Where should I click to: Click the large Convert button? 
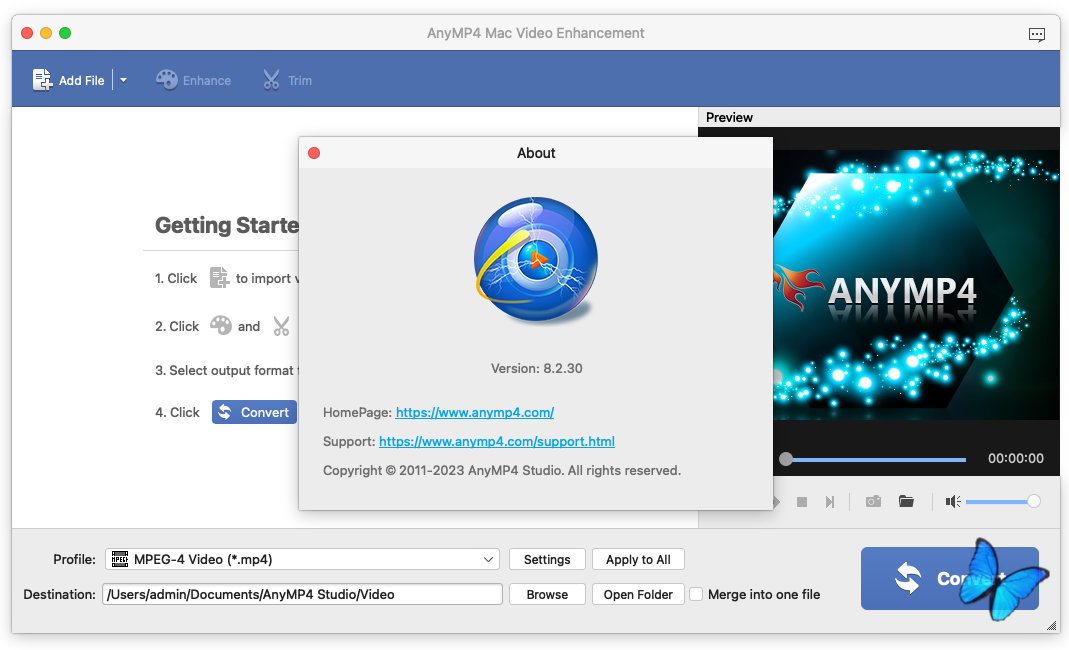[949, 578]
